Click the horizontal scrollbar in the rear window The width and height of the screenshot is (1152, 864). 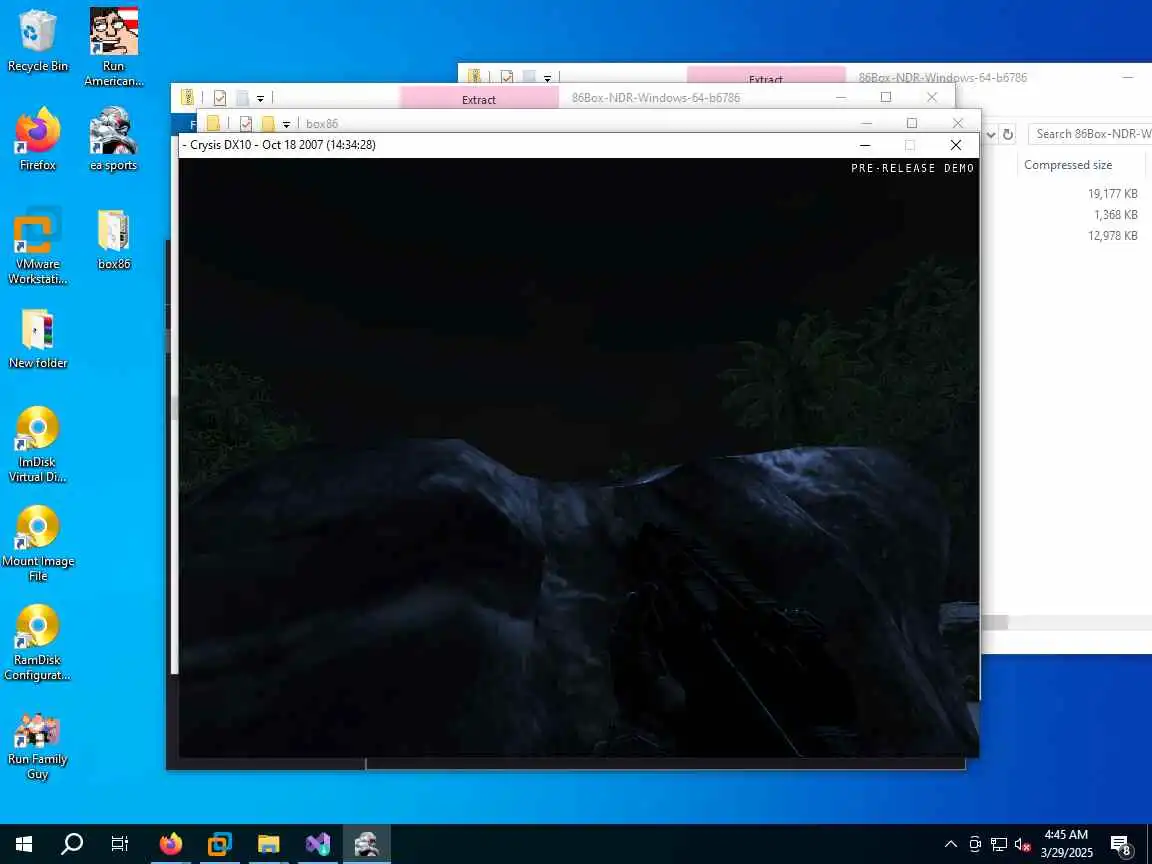click(x=995, y=622)
